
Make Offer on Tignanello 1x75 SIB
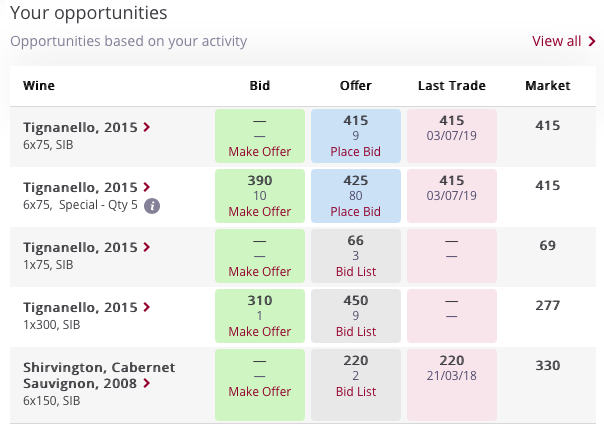260,272
